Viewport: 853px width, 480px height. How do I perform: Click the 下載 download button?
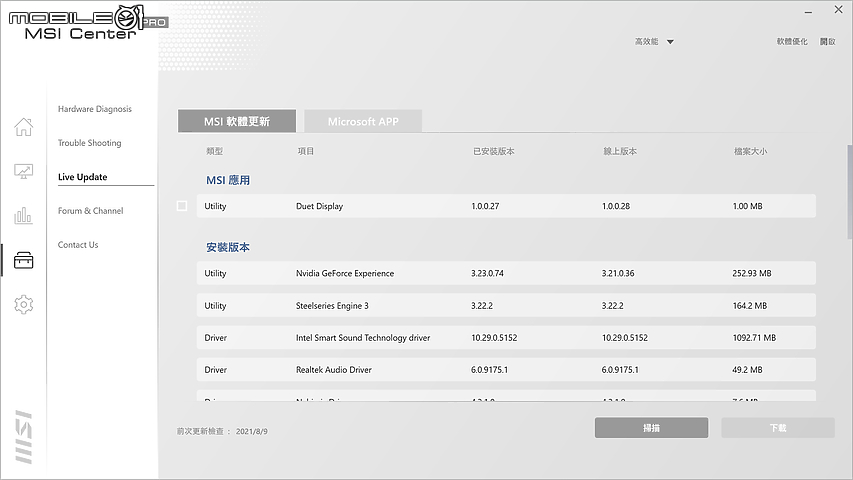(x=778, y=428)
